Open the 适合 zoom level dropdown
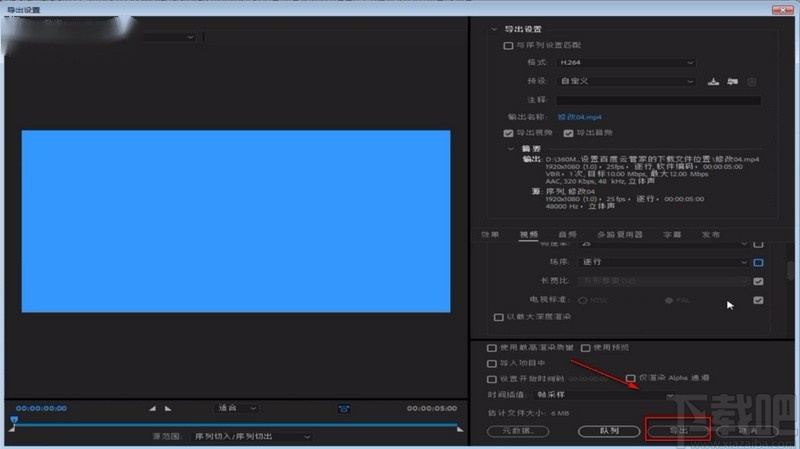Image resolution: width=800 pixels, height=449 pixels. (x=236, y=408)
